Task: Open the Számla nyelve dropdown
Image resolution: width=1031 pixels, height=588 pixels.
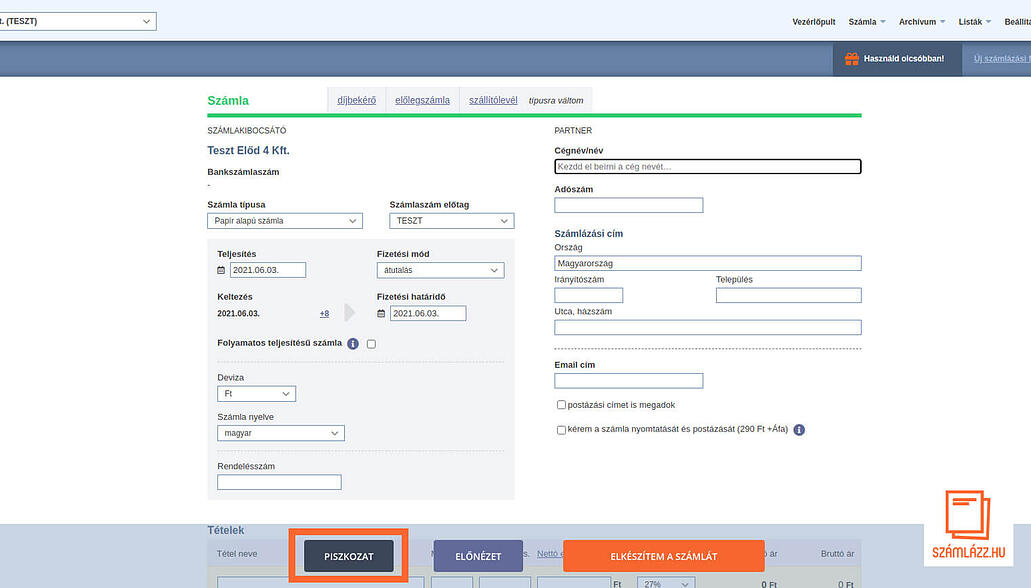Action: click(x=280, y=433)
